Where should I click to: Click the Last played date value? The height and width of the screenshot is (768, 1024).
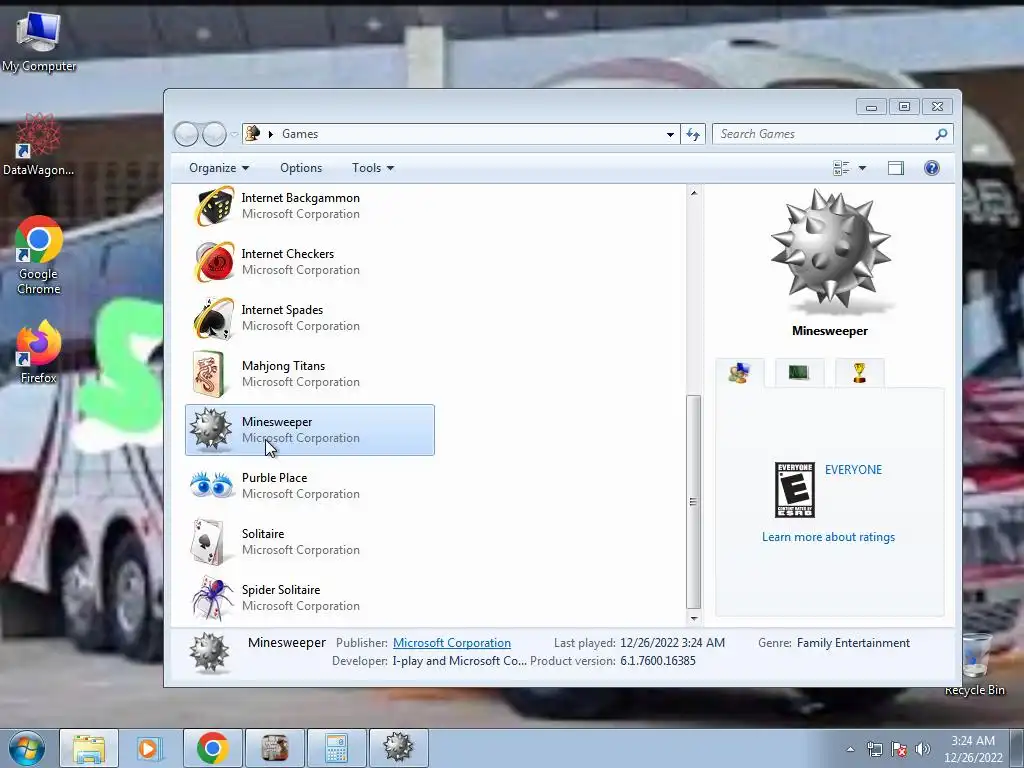pos(672,643)
